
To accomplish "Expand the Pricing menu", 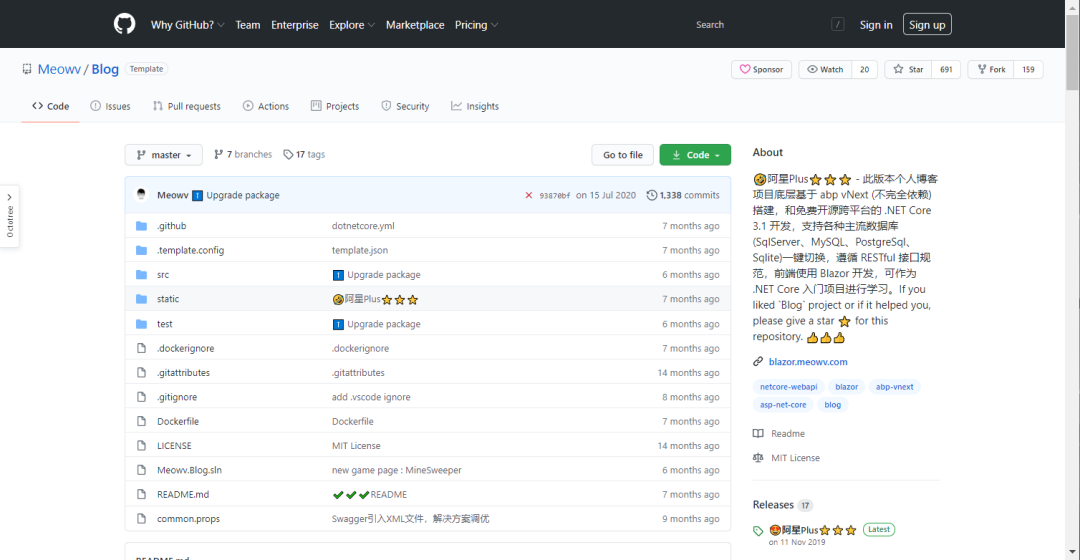I will pyautogui.click(x=476, y=25).
